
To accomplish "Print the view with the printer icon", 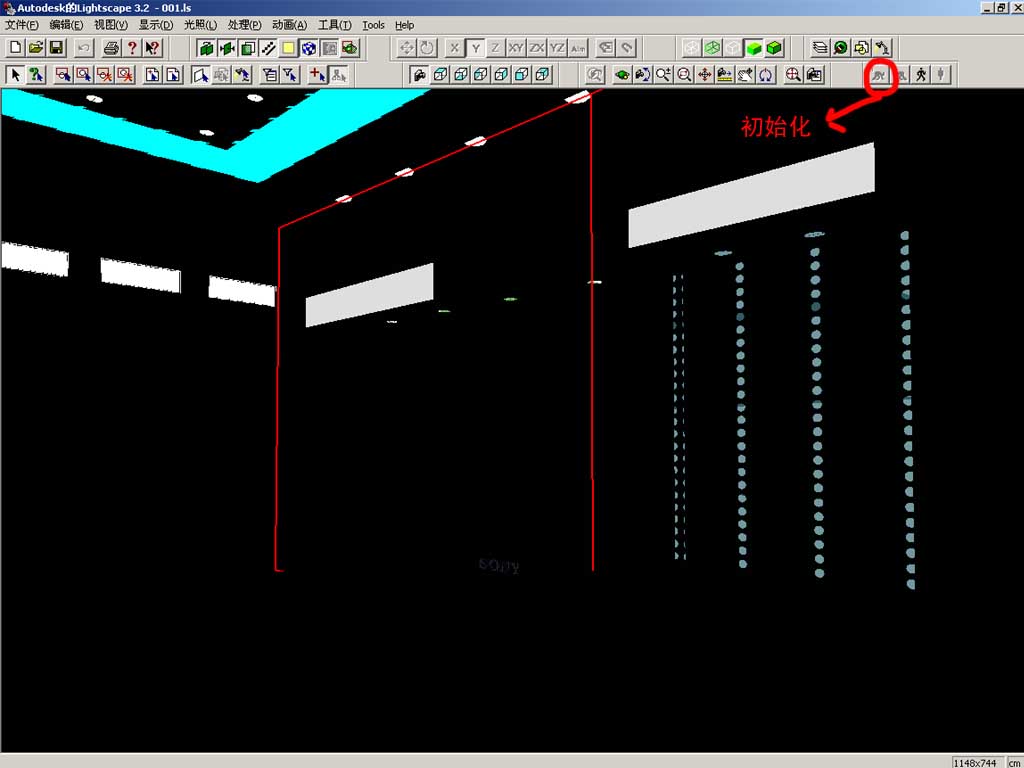I will (x=111, y=48).
